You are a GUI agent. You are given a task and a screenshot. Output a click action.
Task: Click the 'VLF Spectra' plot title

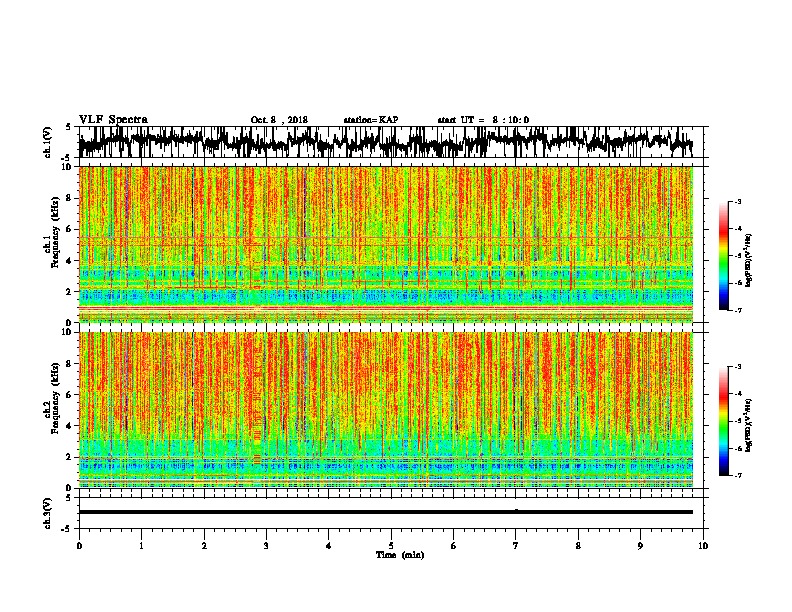(113, 120)
